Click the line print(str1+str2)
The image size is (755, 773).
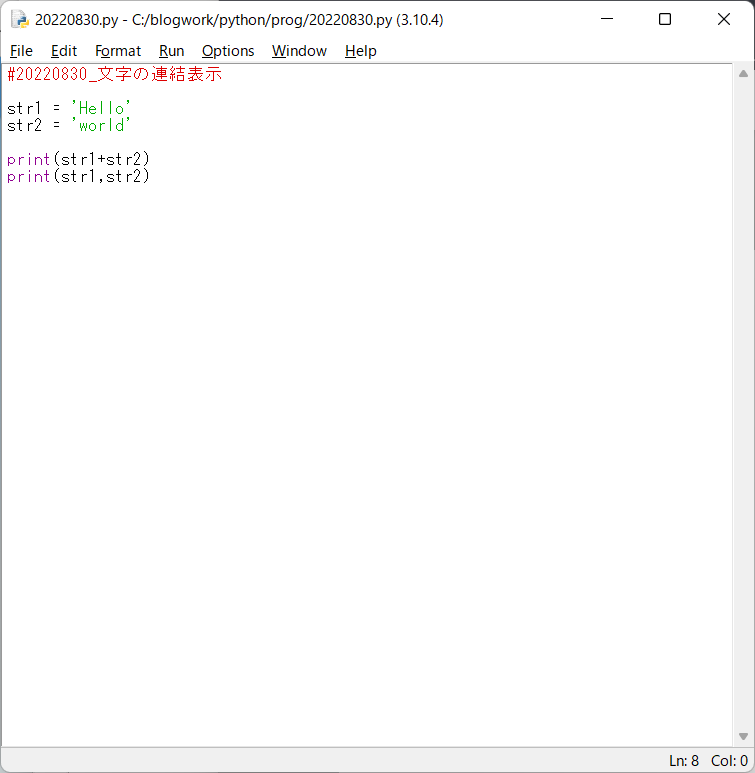(x=78, y=159)
